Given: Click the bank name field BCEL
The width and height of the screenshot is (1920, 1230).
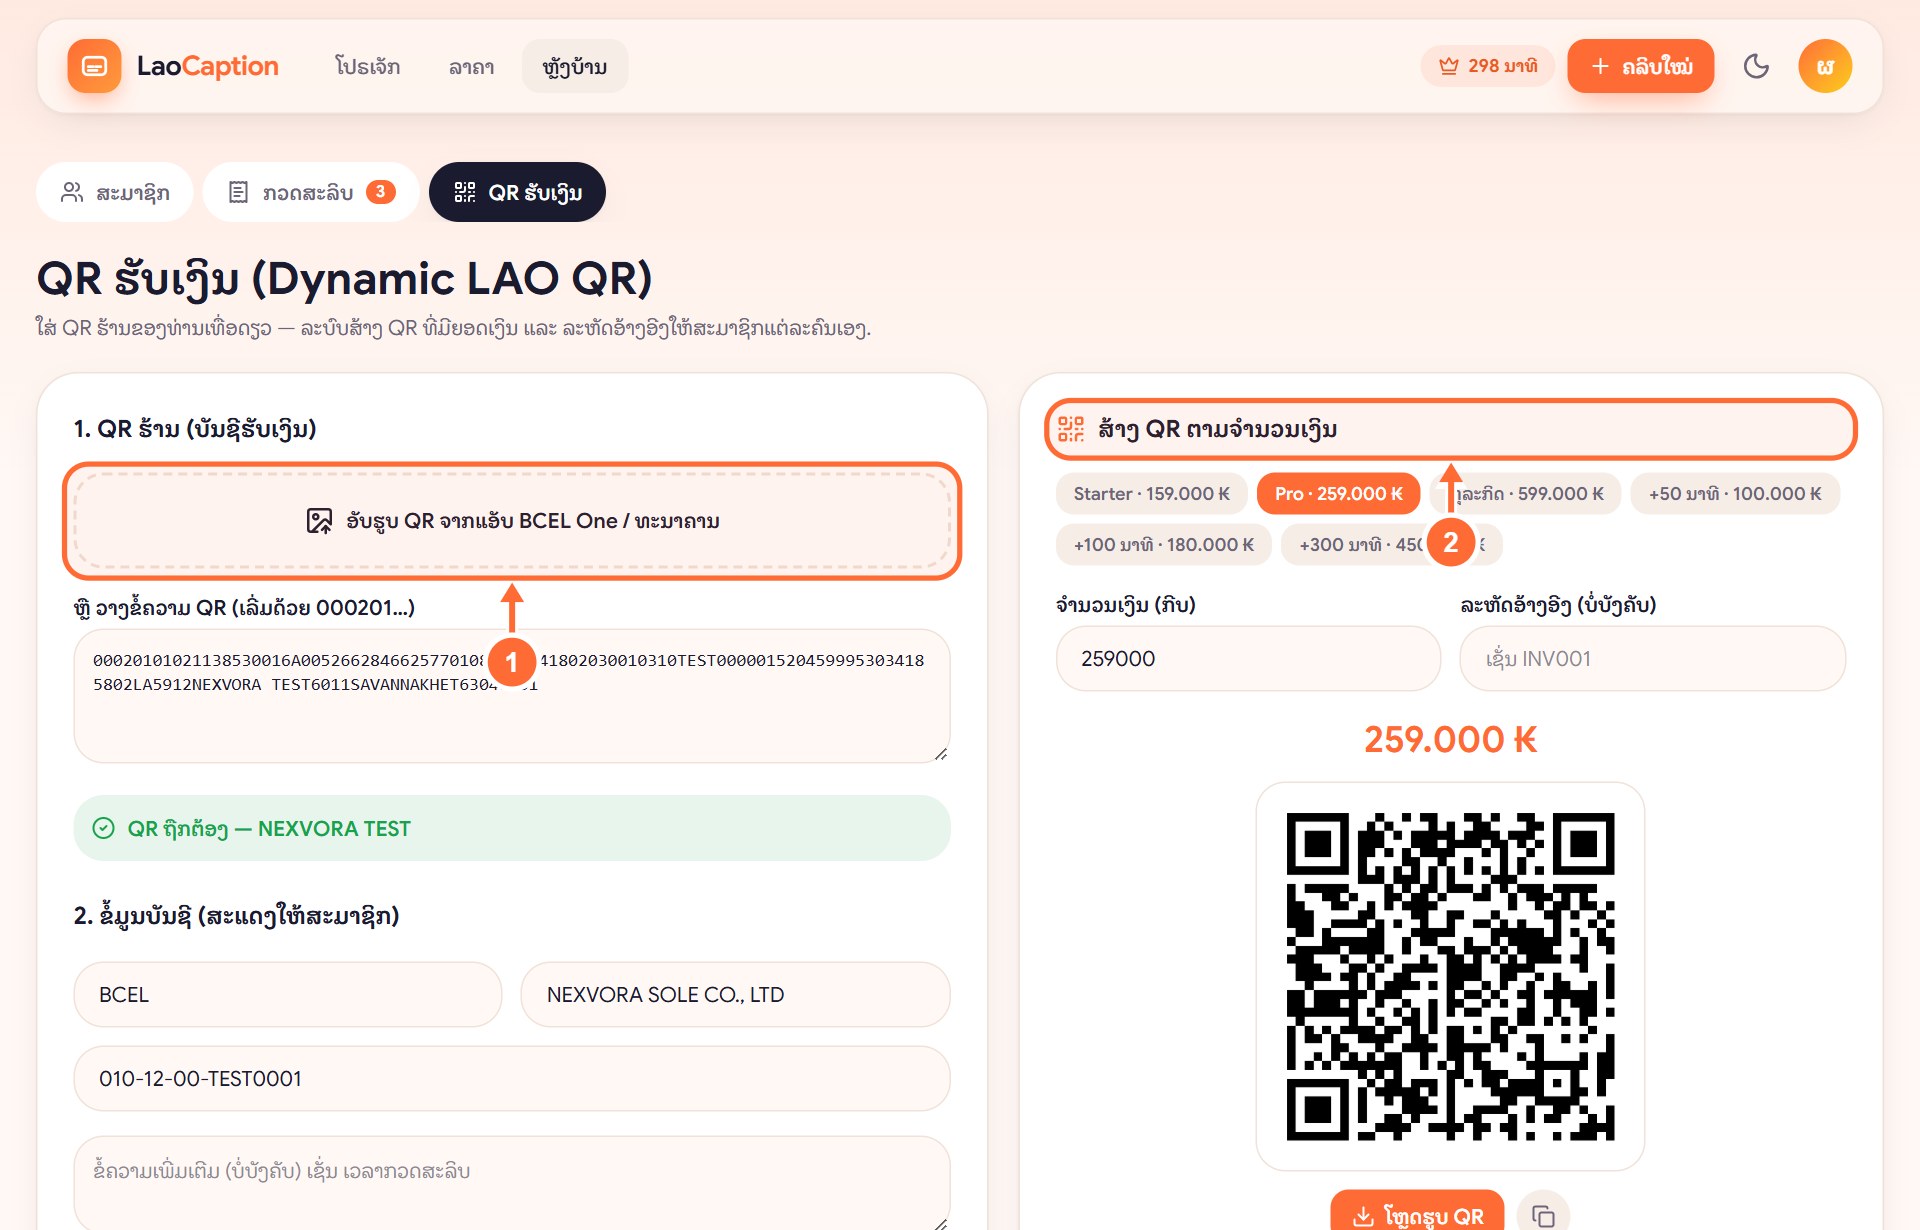Looking at the screenshot, I should pyautogui.click(x=288, y=995).
